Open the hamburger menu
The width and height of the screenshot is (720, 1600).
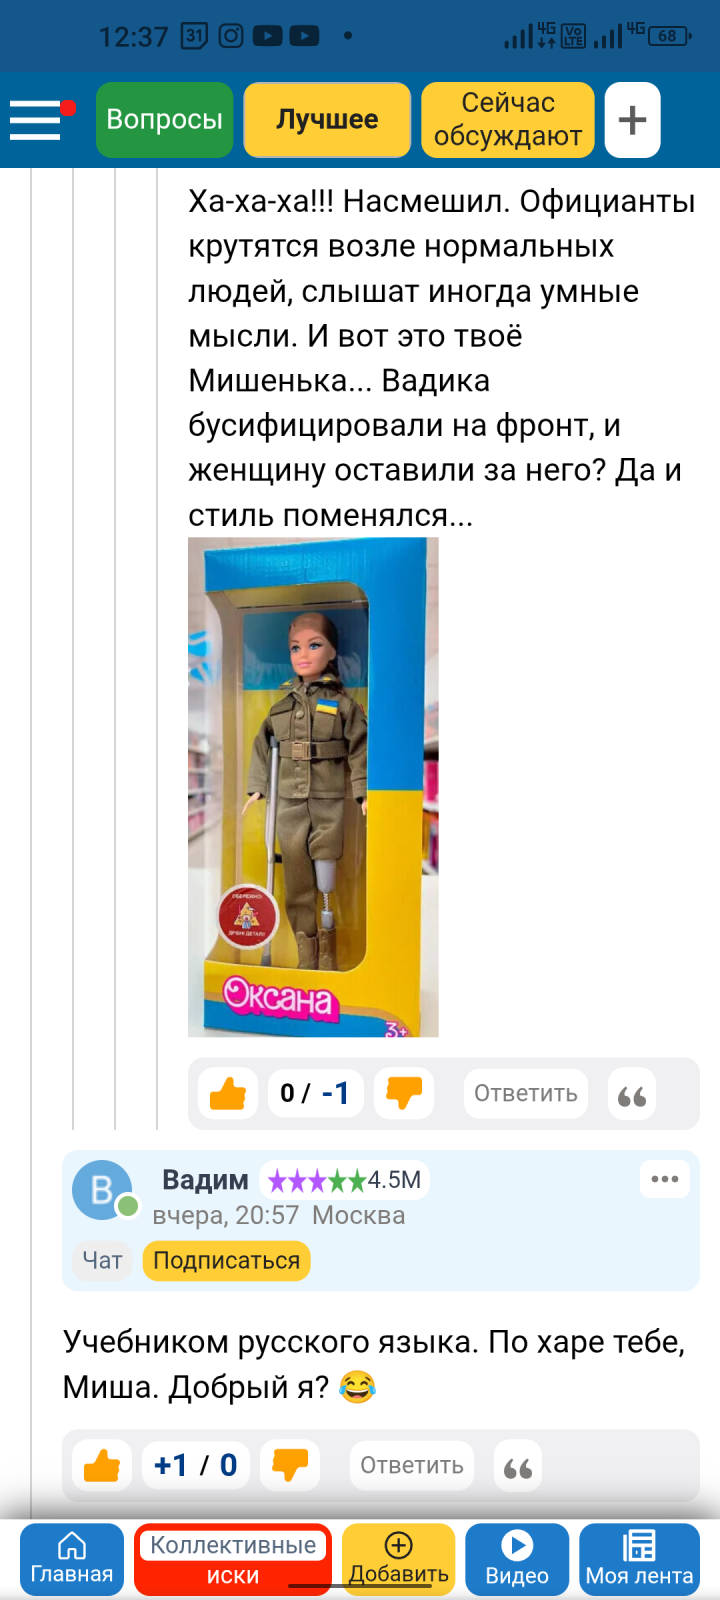coord(36,120)
